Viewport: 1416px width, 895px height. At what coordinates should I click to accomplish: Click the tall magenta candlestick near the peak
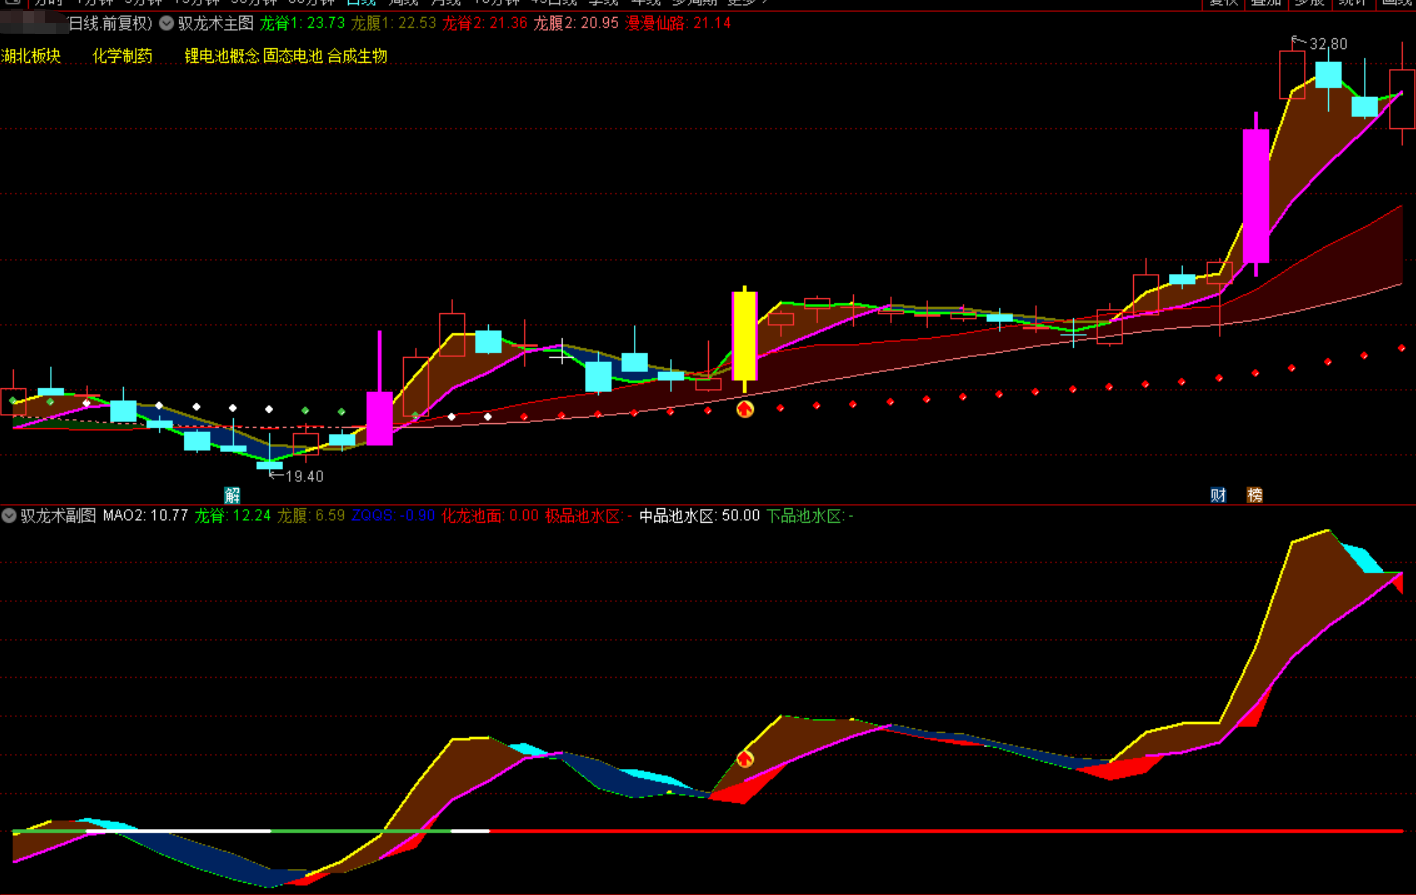click(1256, 196)
